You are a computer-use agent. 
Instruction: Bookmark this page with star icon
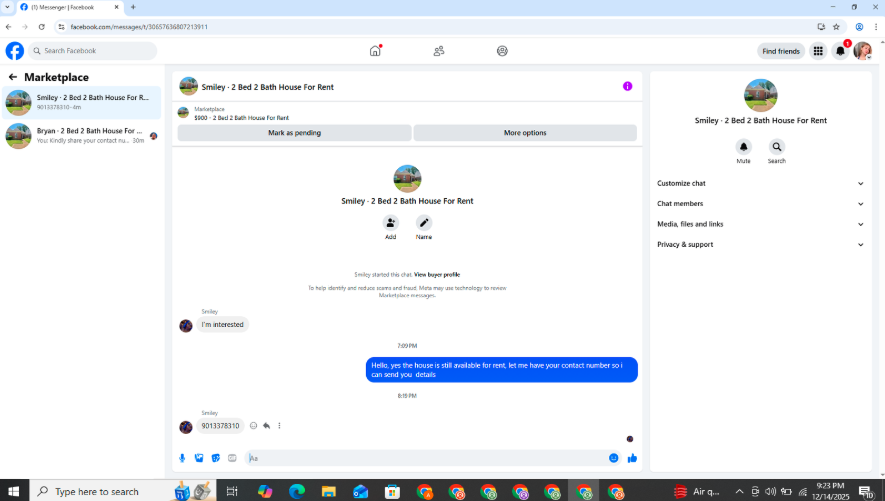click(x=836, y=27)
